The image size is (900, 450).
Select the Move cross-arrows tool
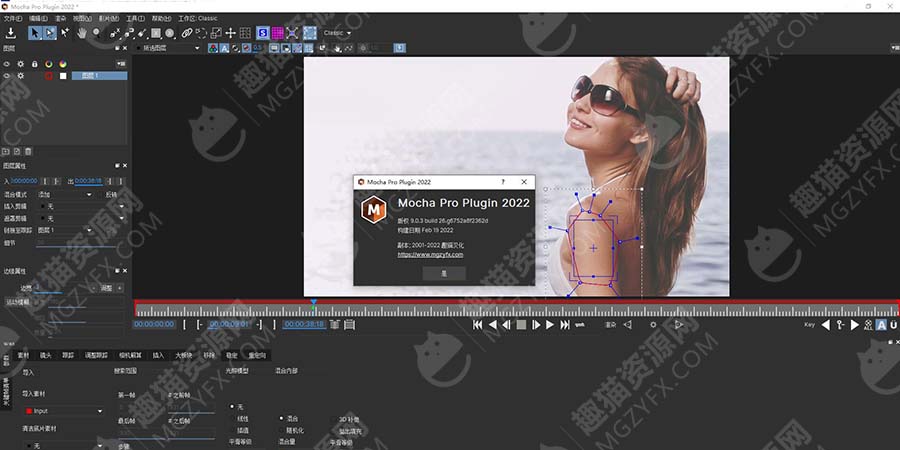coord(230,33)
